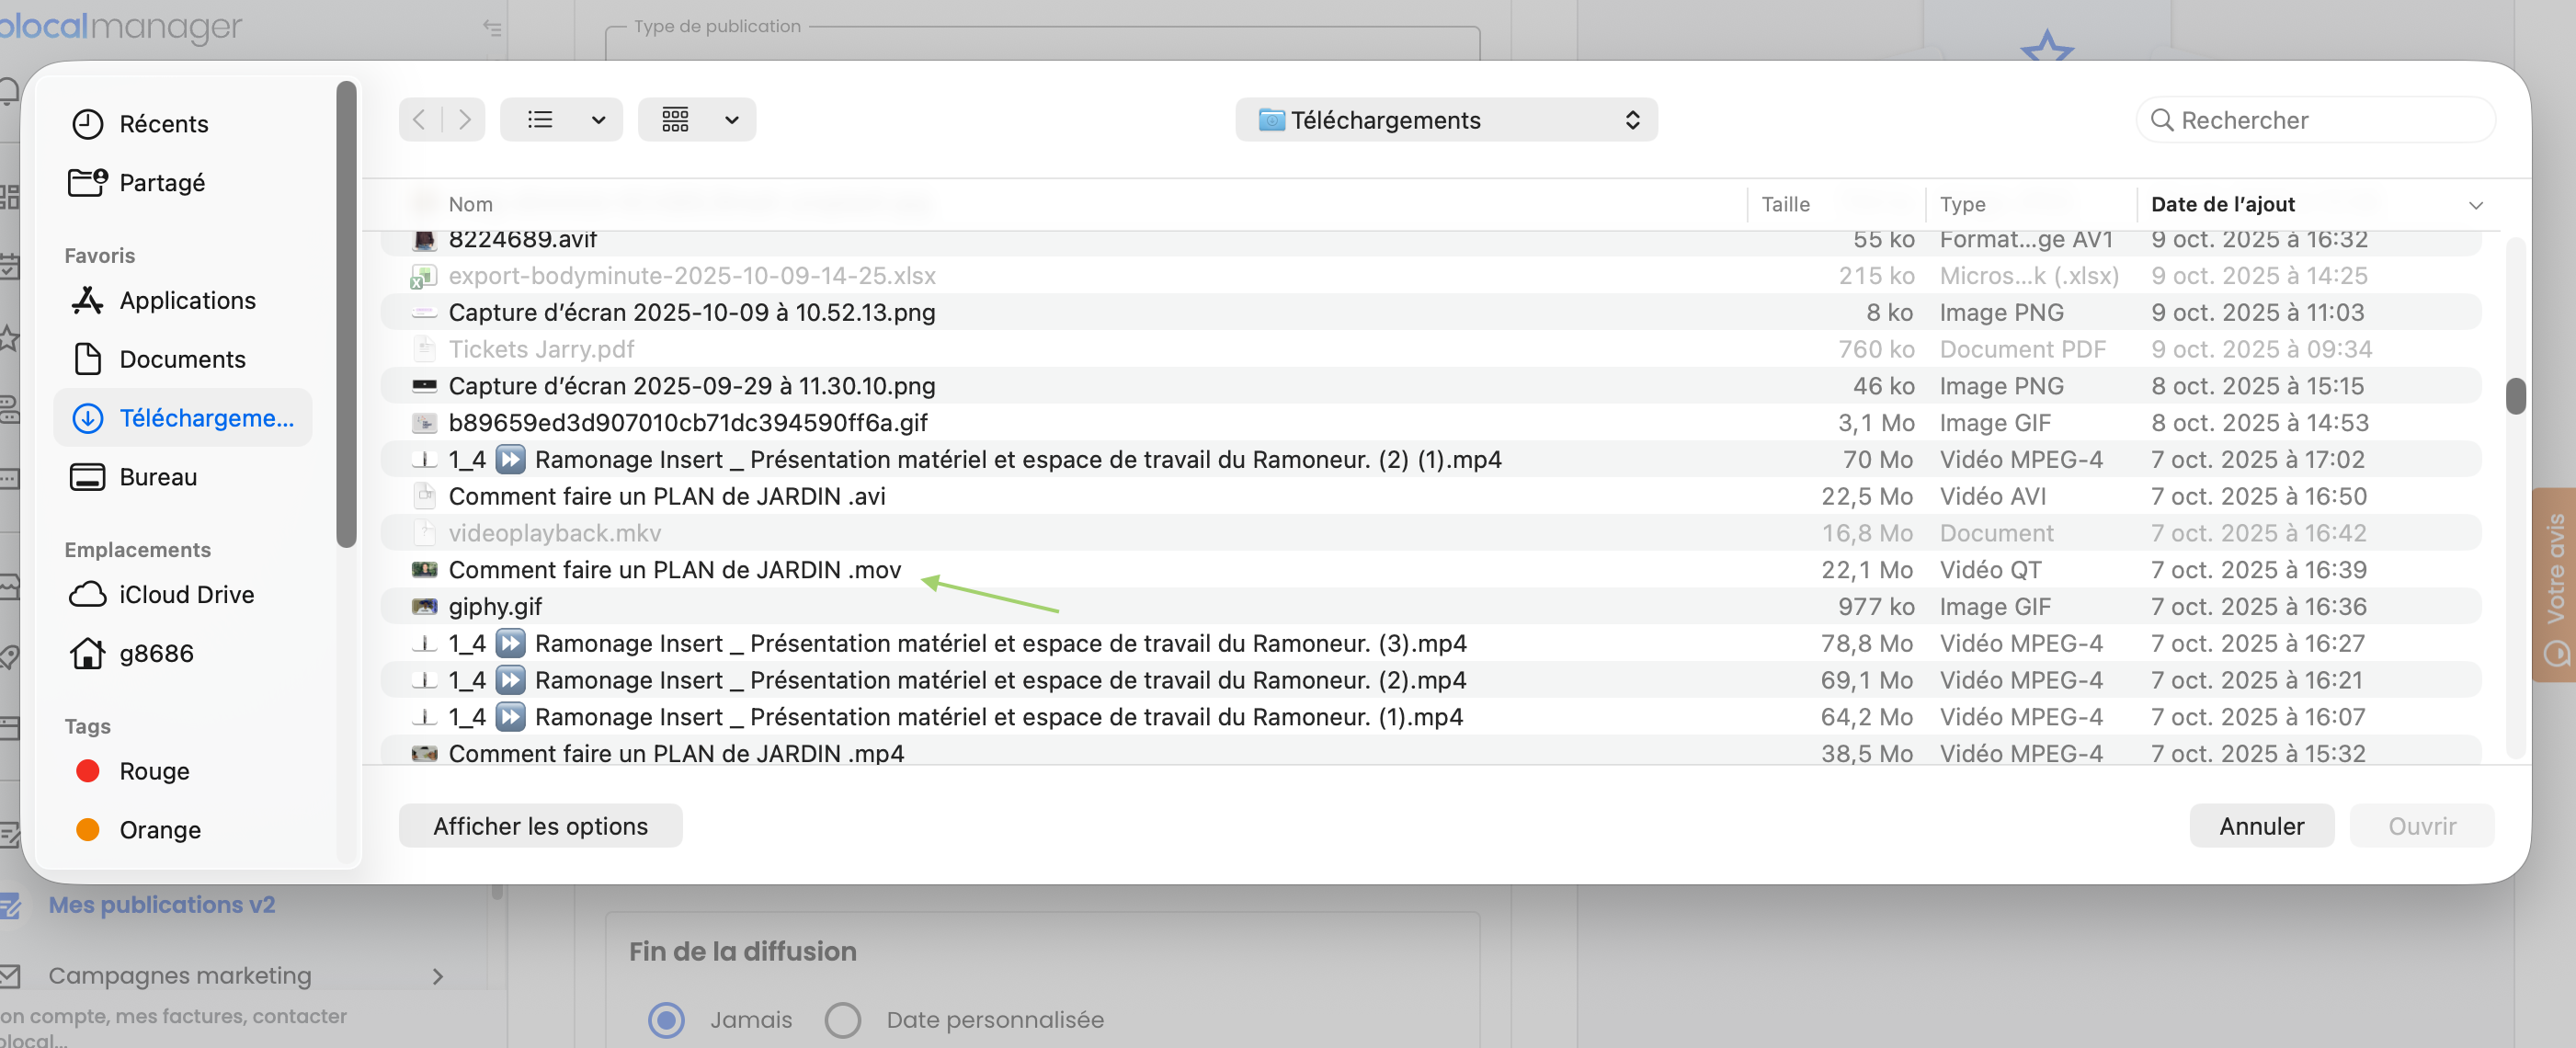
Task: Open Récents in the sidebar
Action: (x=163, y=124)
